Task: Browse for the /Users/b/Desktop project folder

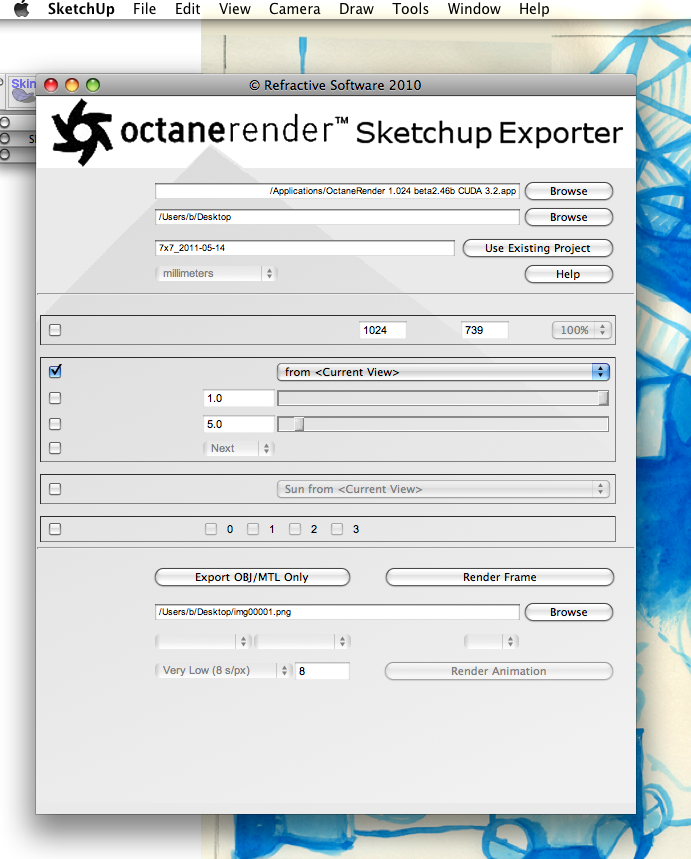Action: 569,217
